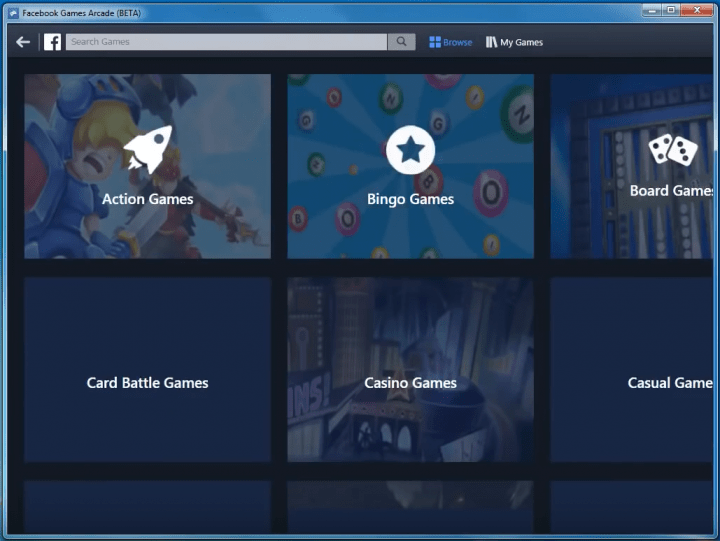
Task: Click the back arrow icon
Action: click(23, 42)
